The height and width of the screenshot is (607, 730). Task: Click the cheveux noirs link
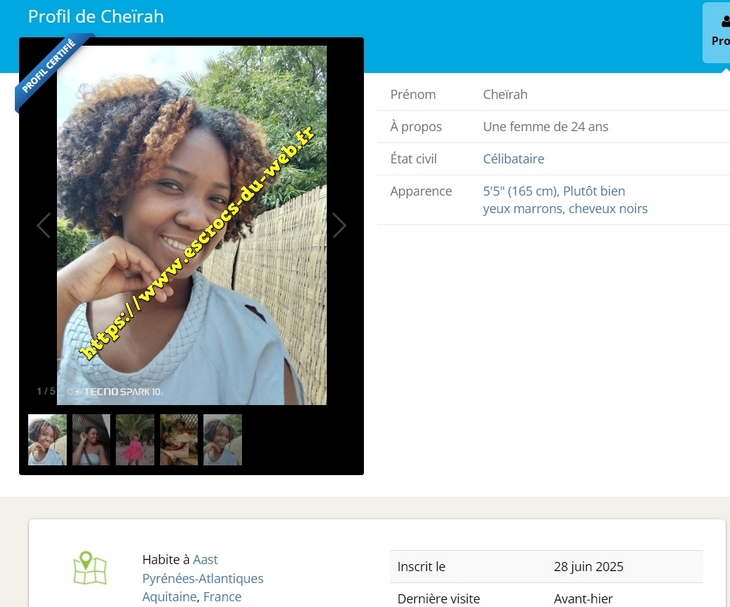608,209
